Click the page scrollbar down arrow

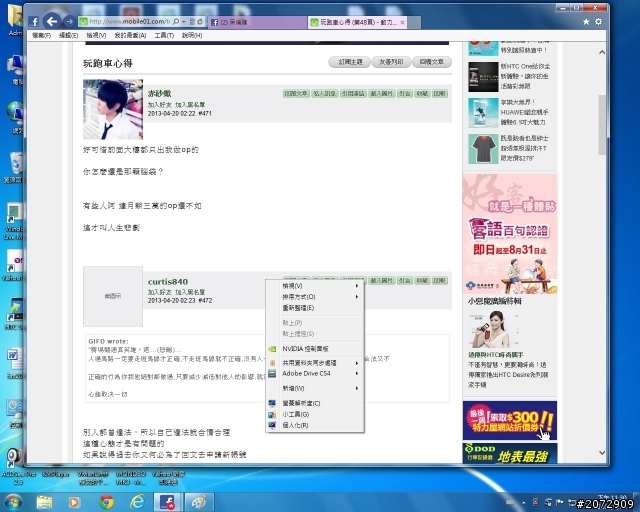(x=602, y=452)
